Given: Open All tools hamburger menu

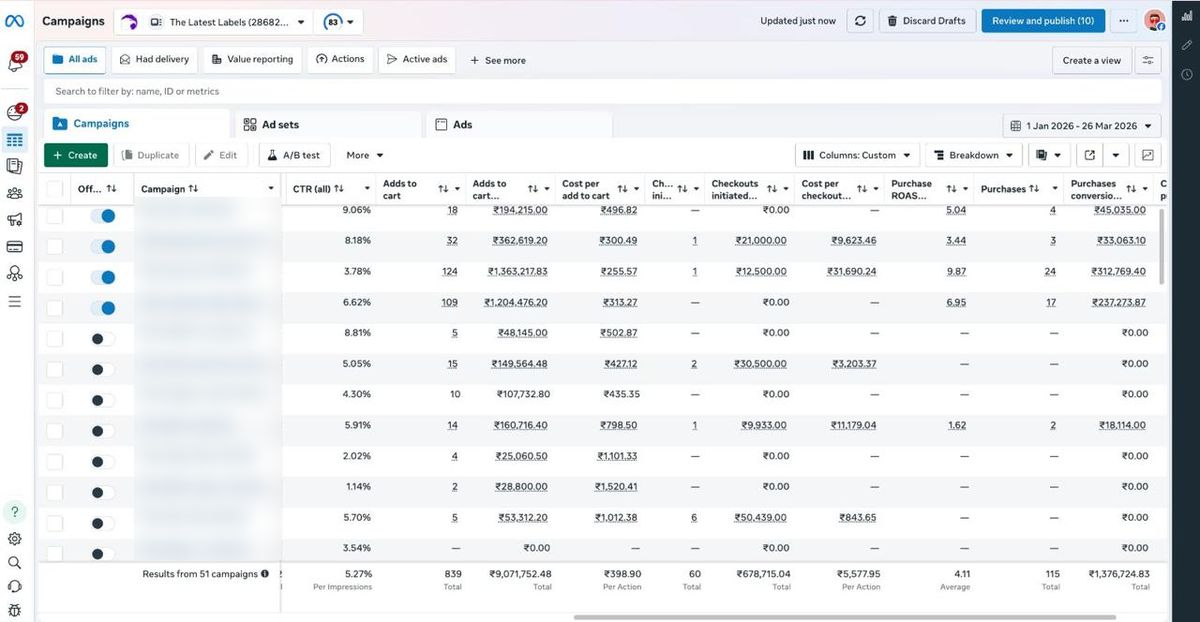Looking at the screenshot, I should point(14,300).
